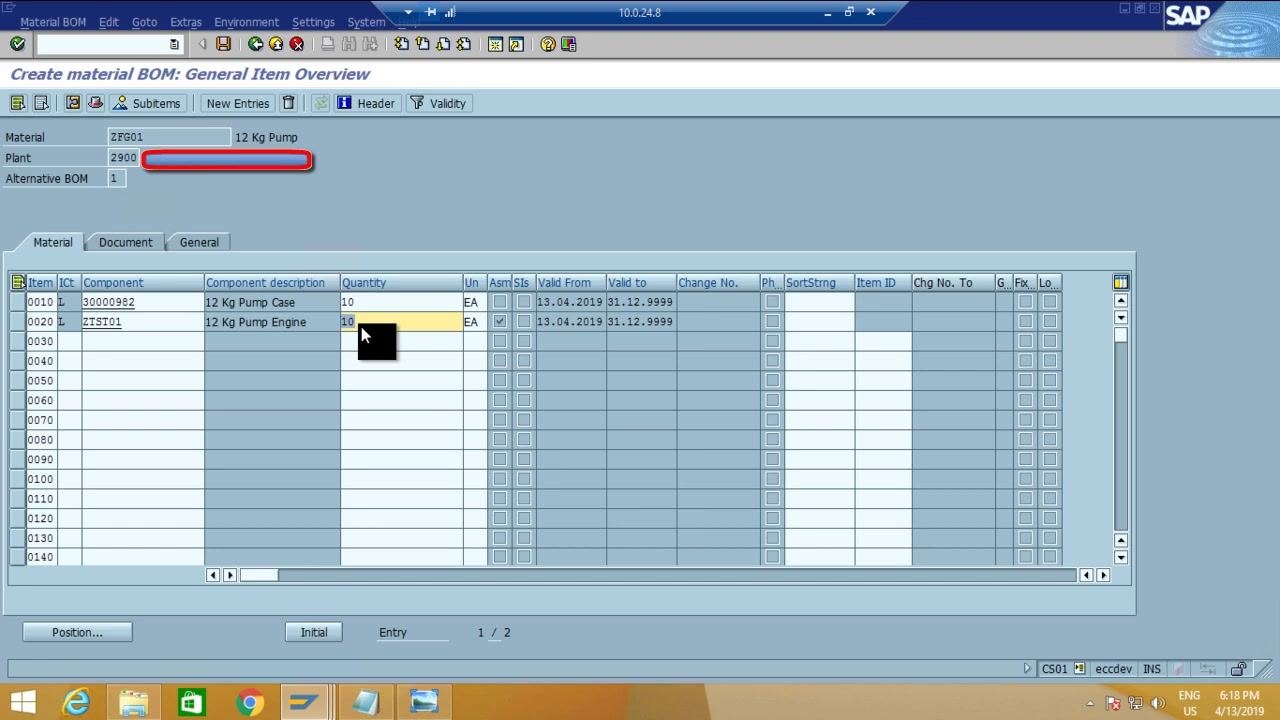Image resolution: width=1280 pixels, height=720 pixels.
Task: Select the Quantity cell of item 0010
Action: [x=401, y=302]
